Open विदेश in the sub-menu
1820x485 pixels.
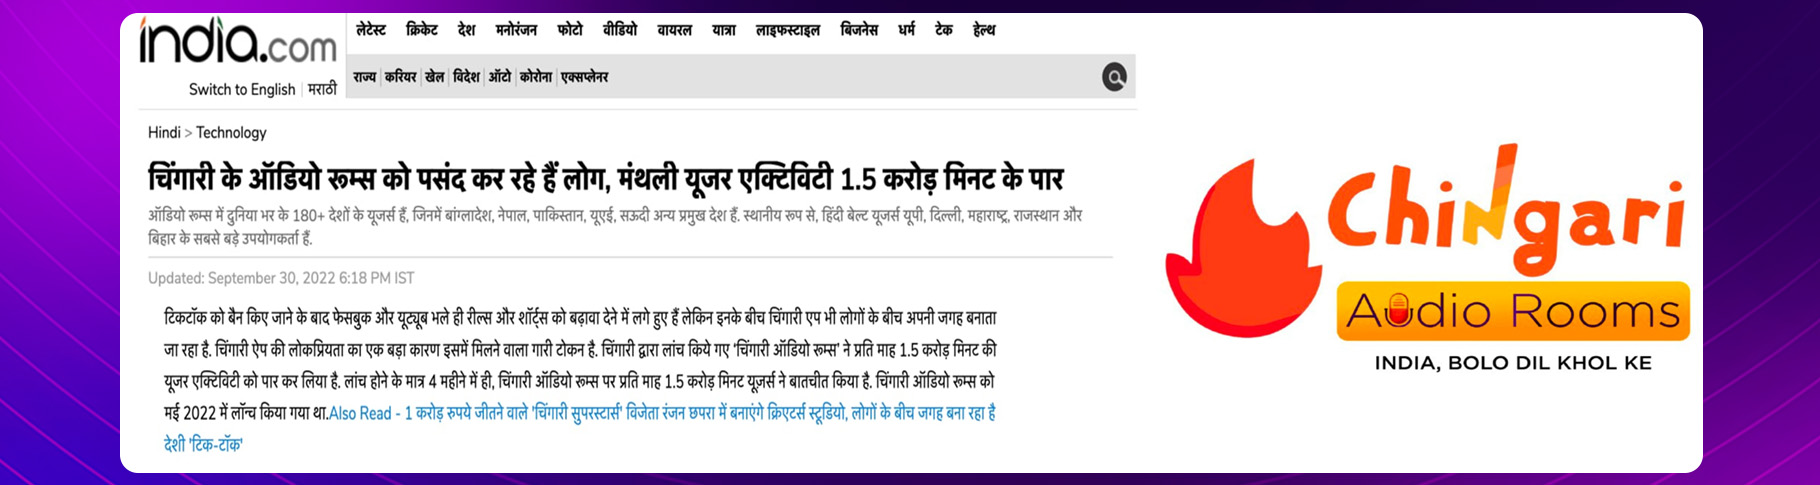466,77
